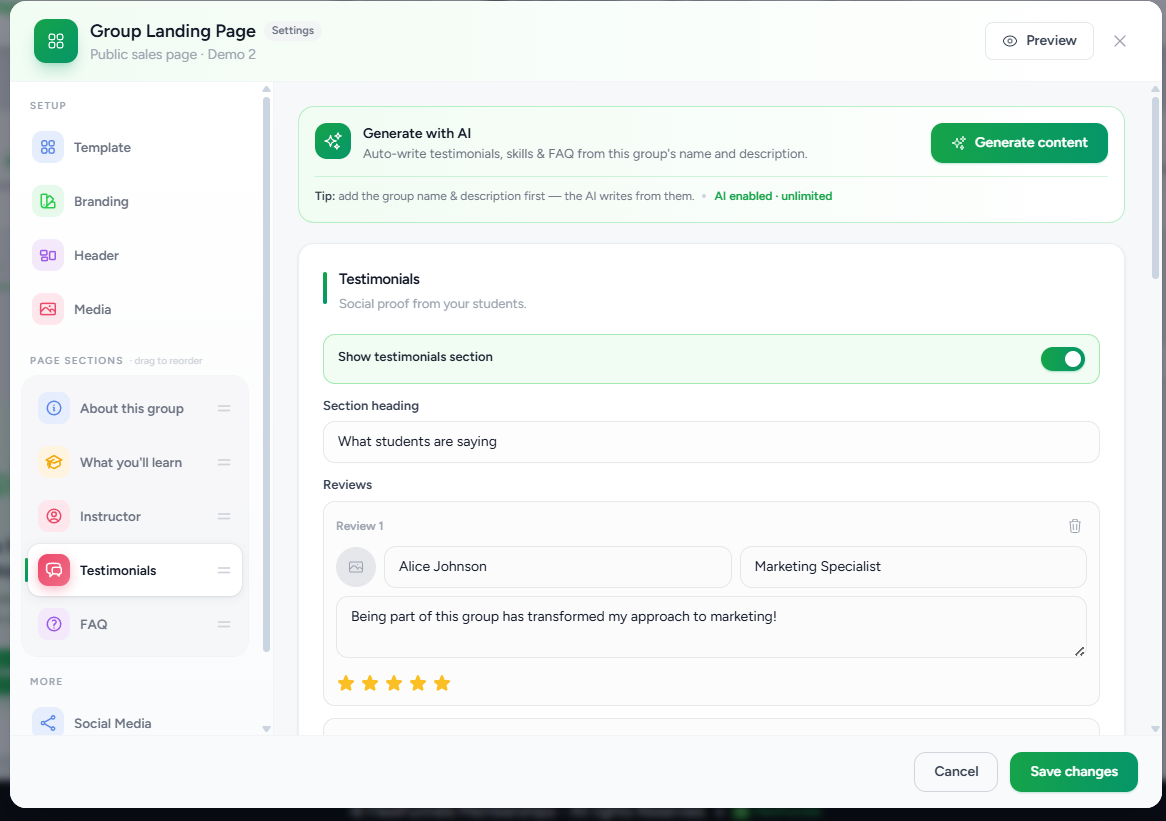
Task: Open the Header setup section
Action: pyautogui.click(x=137, y=255)
